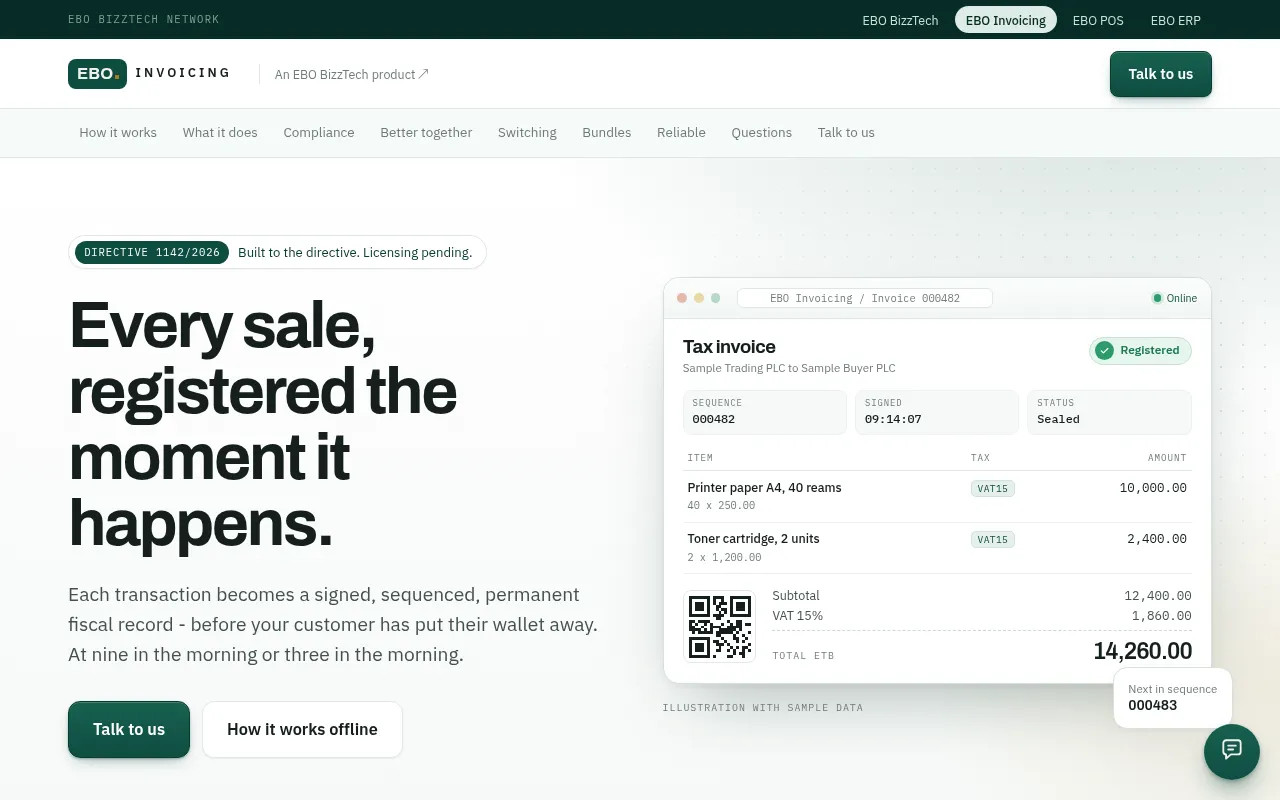Click the Next in sequence 000483 card
Screen dimensions: 1280x800
click(1172, 697)
